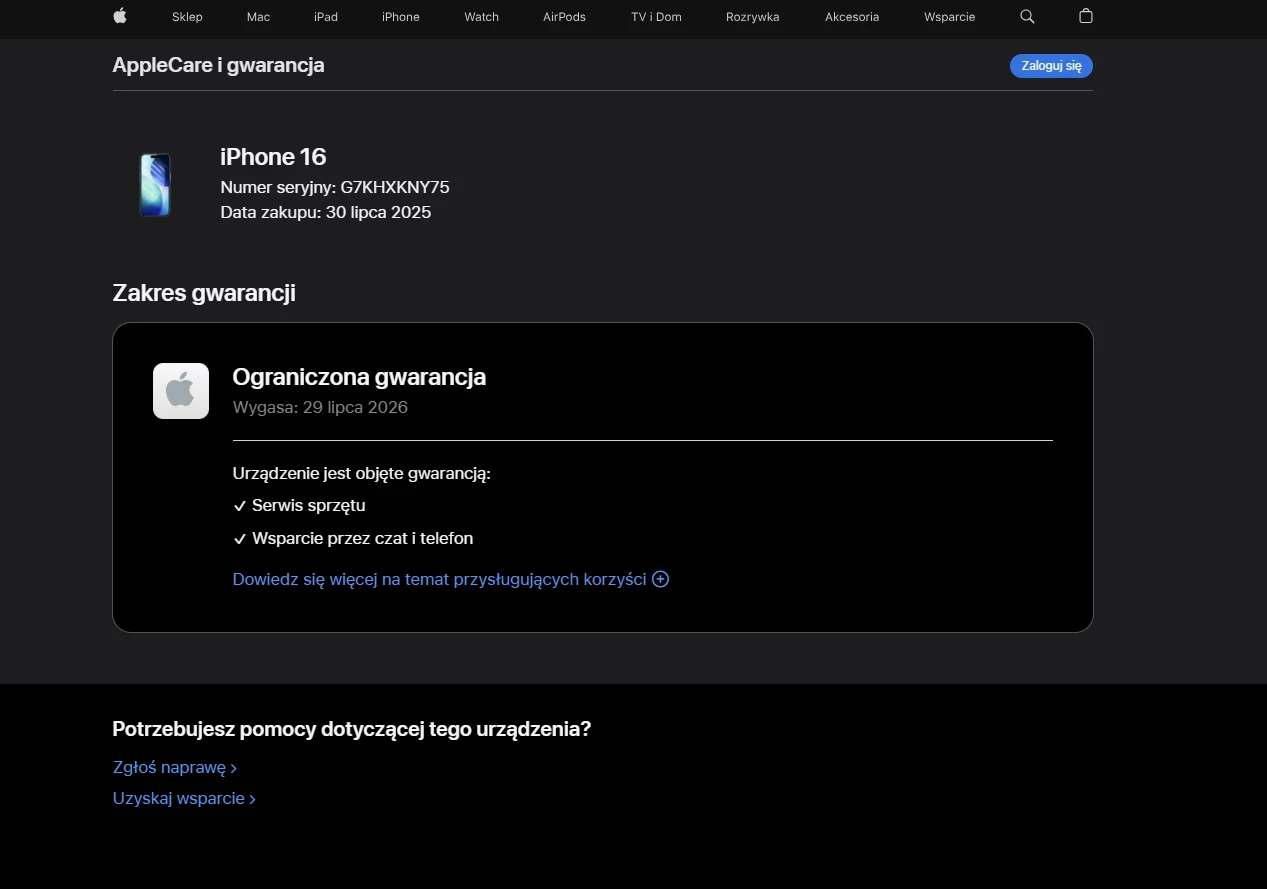
Task: Select iPhone in the top navigation
Action: pos(400,17)
